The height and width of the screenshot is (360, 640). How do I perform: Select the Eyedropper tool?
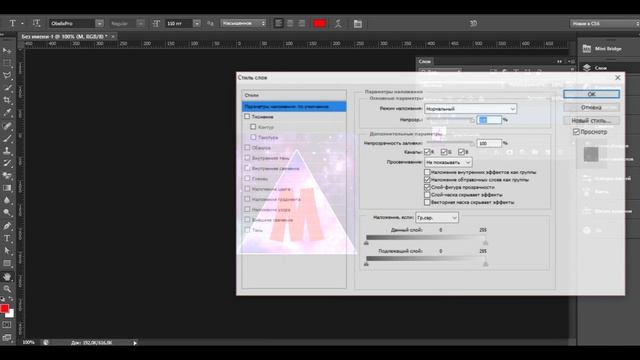pos(7,113)
